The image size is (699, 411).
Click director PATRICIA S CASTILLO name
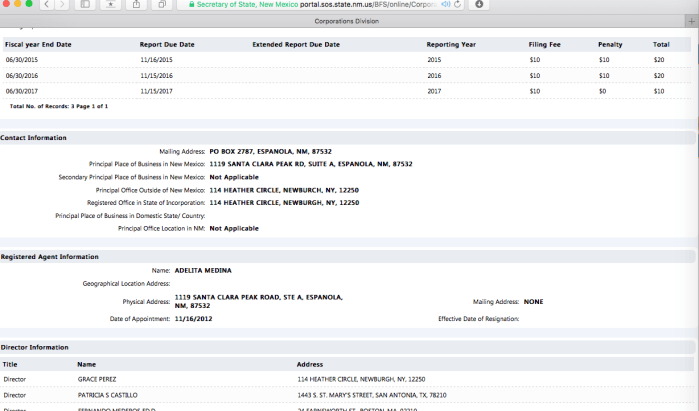pos(107,395)
